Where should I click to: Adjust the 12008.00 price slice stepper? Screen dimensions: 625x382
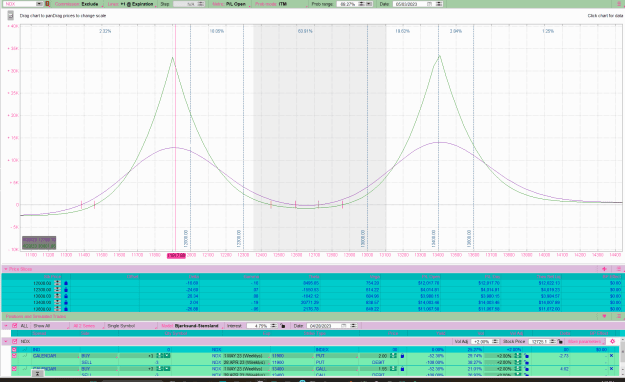(57, 283)
